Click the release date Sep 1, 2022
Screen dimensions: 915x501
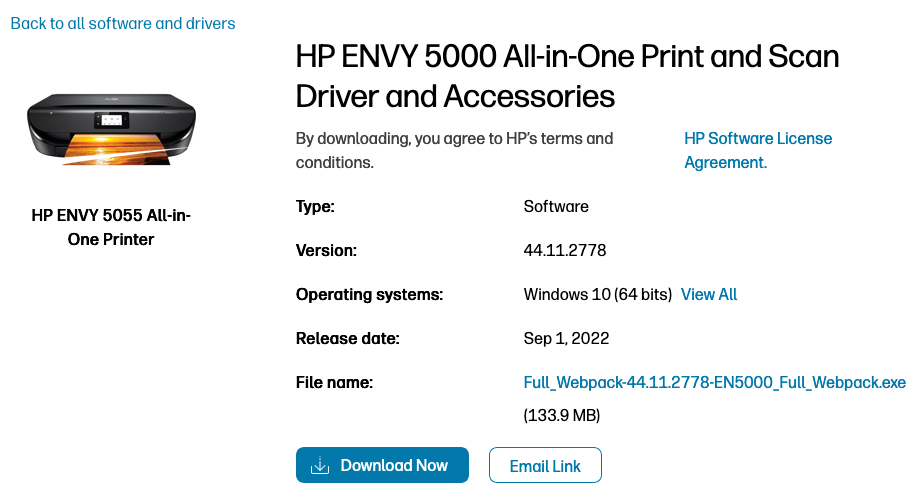[566, 338]
